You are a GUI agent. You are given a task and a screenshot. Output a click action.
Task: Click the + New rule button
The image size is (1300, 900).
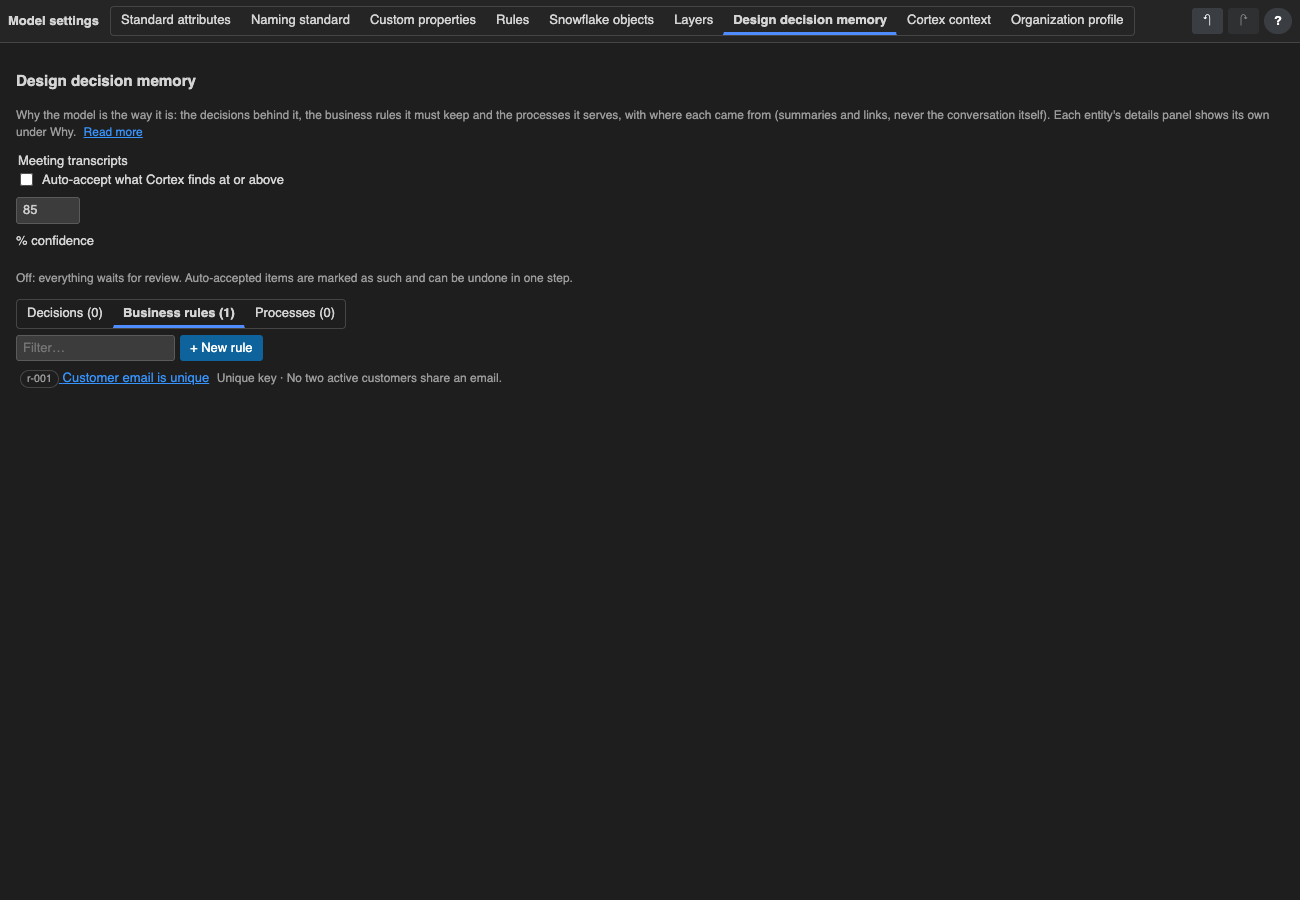tap(221, 348)
